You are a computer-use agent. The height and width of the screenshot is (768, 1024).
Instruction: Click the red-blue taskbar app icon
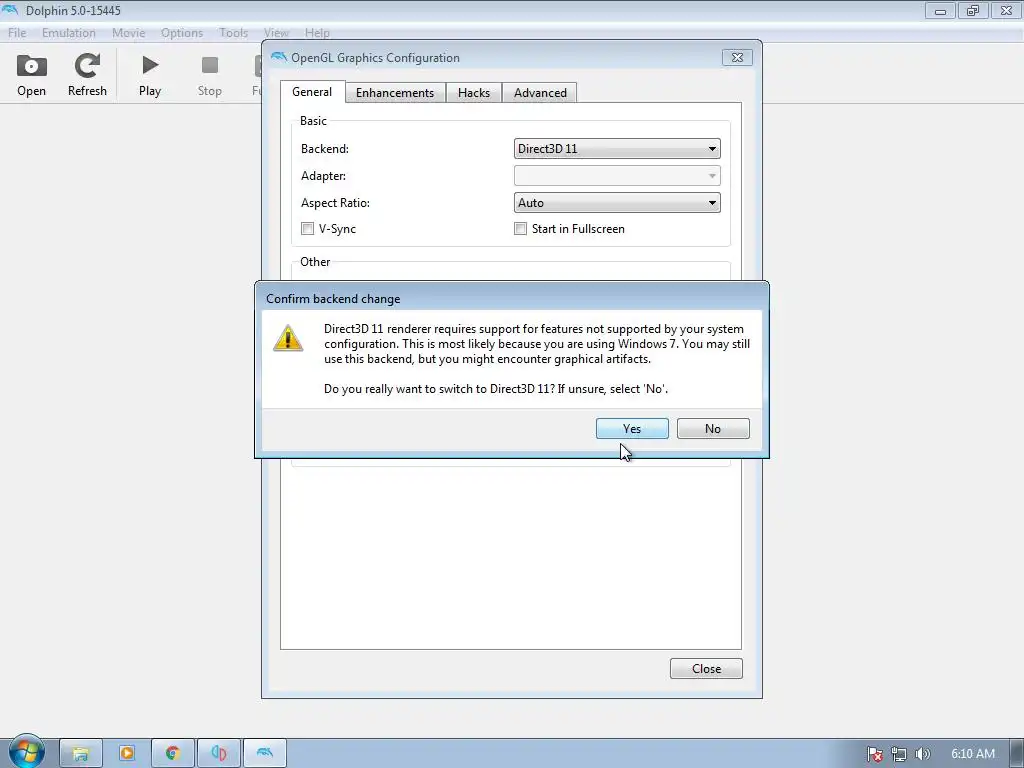[219, 754]
